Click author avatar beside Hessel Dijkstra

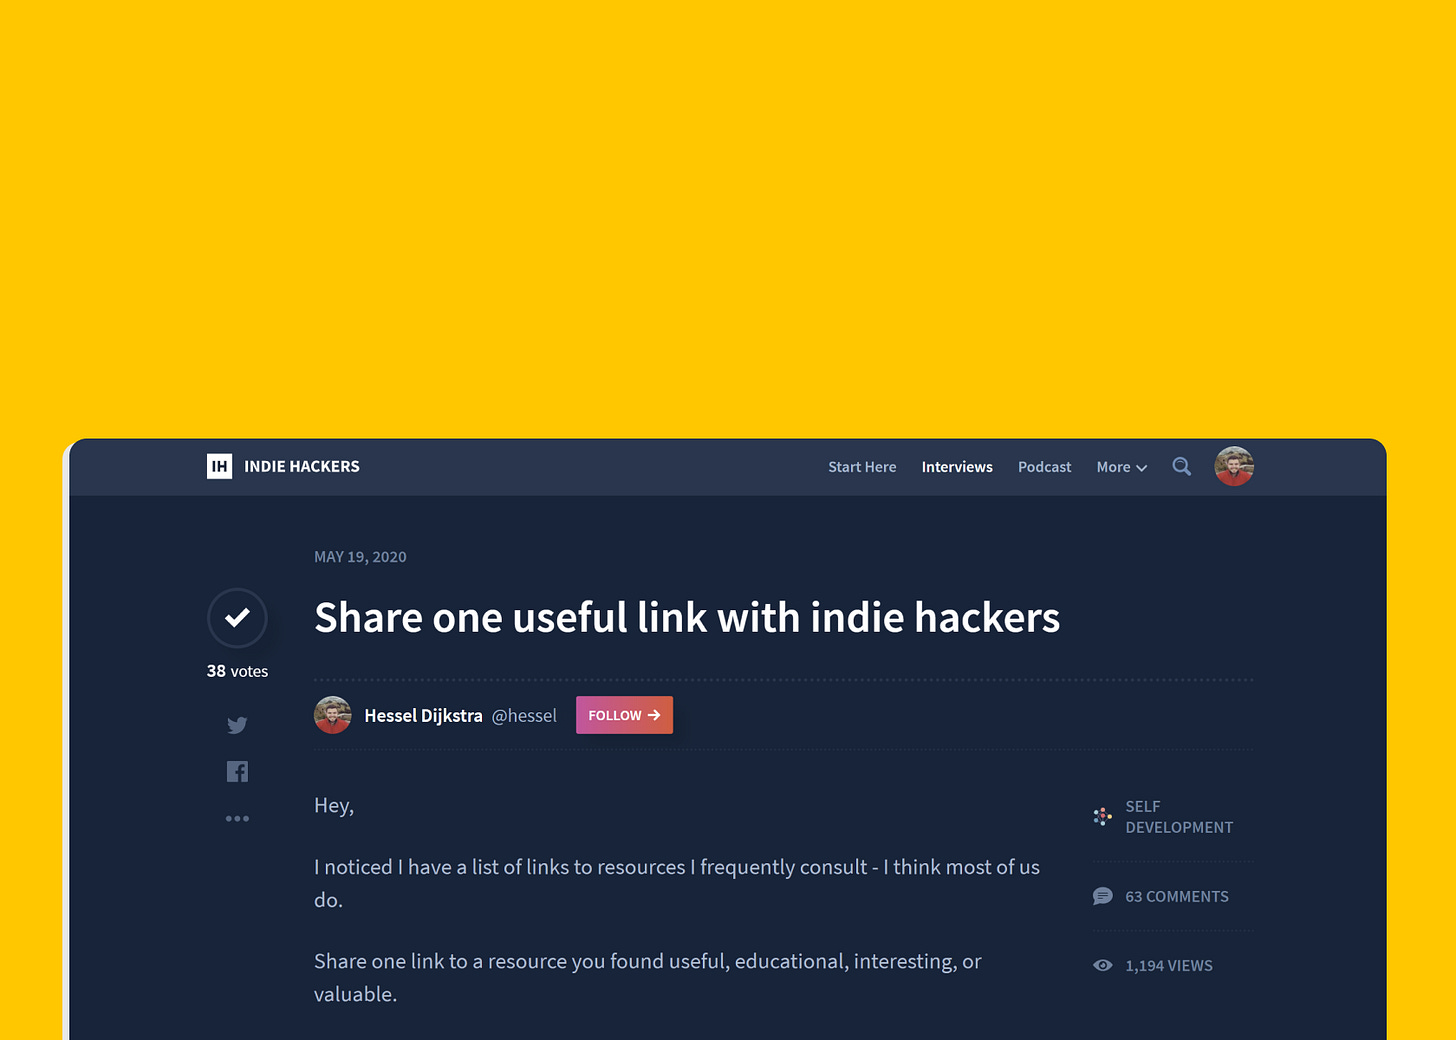(333, 715)
